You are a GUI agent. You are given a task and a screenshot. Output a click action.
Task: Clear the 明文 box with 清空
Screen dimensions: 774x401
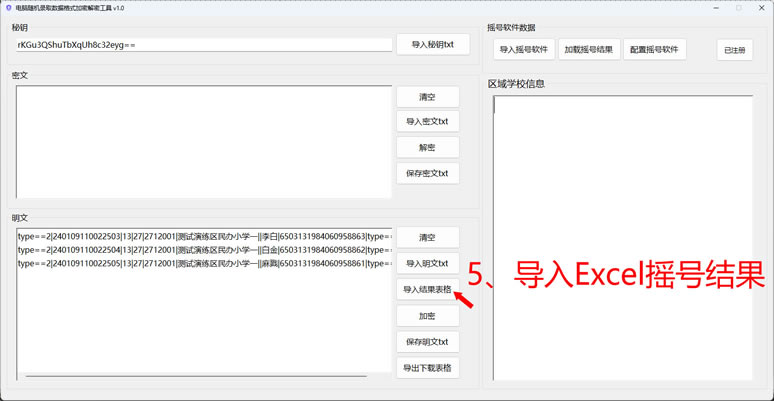[427, 238]
